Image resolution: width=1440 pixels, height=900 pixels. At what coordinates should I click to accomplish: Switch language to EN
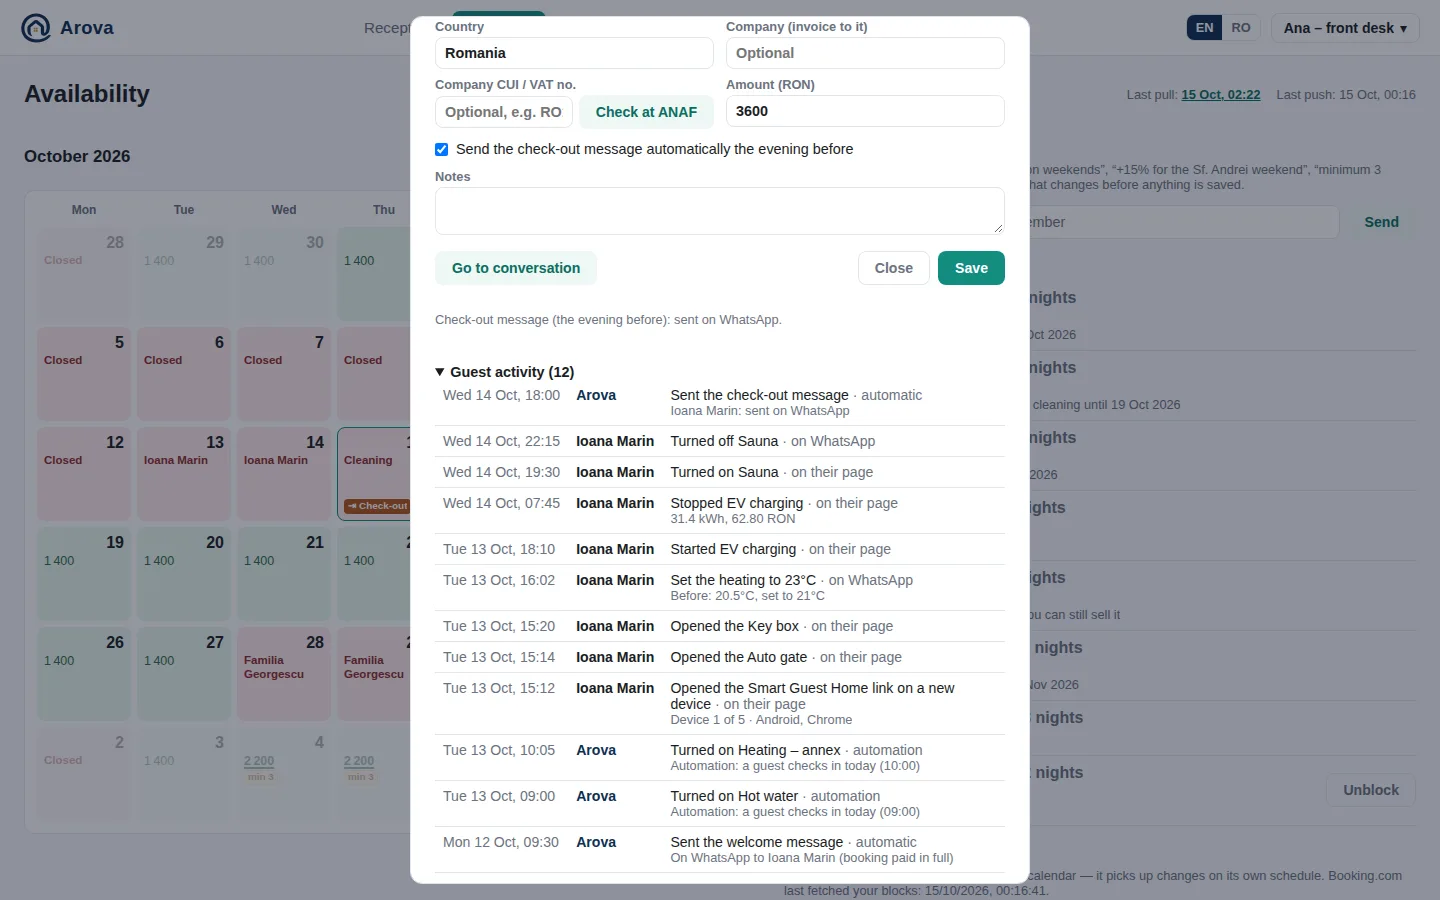(x=1204, y=28)
